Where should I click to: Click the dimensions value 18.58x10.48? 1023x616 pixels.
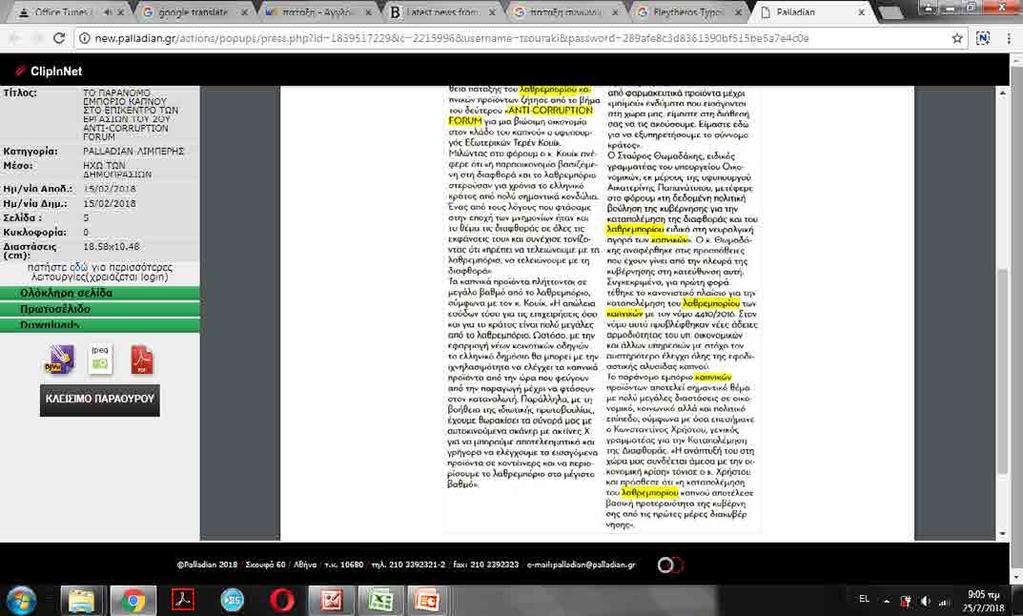click(x=111, y=247)
